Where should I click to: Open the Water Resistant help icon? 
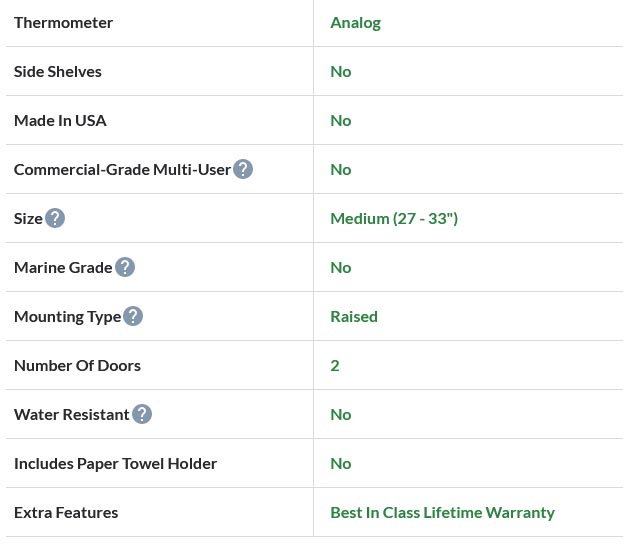[x=142, y=414]
